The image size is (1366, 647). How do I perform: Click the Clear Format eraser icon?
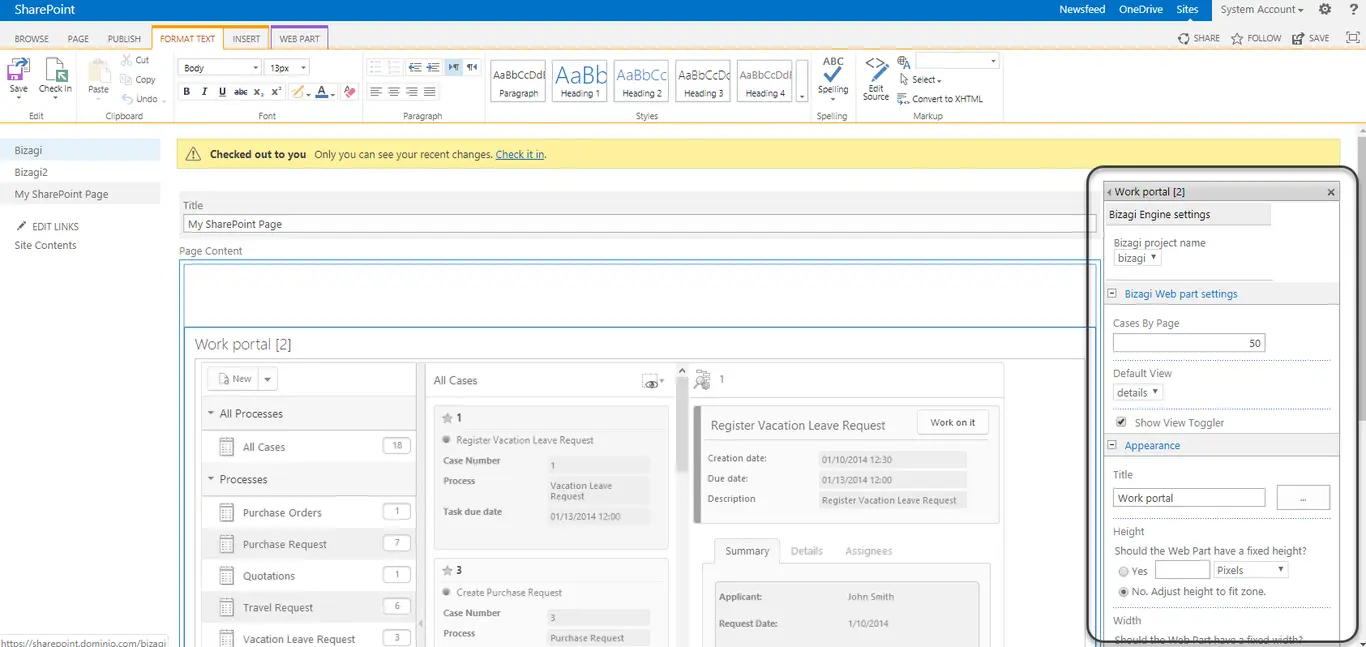click(349, 92)
